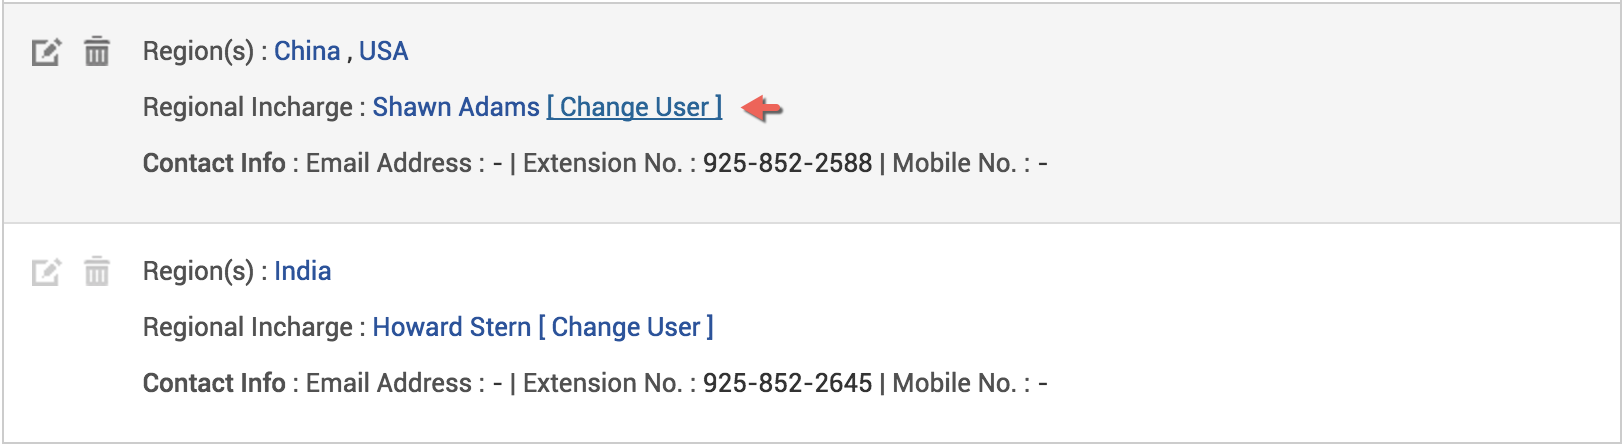Viewport: 1622px width, 444px height.
Task: Edit the India region entry
Action: 46,271
